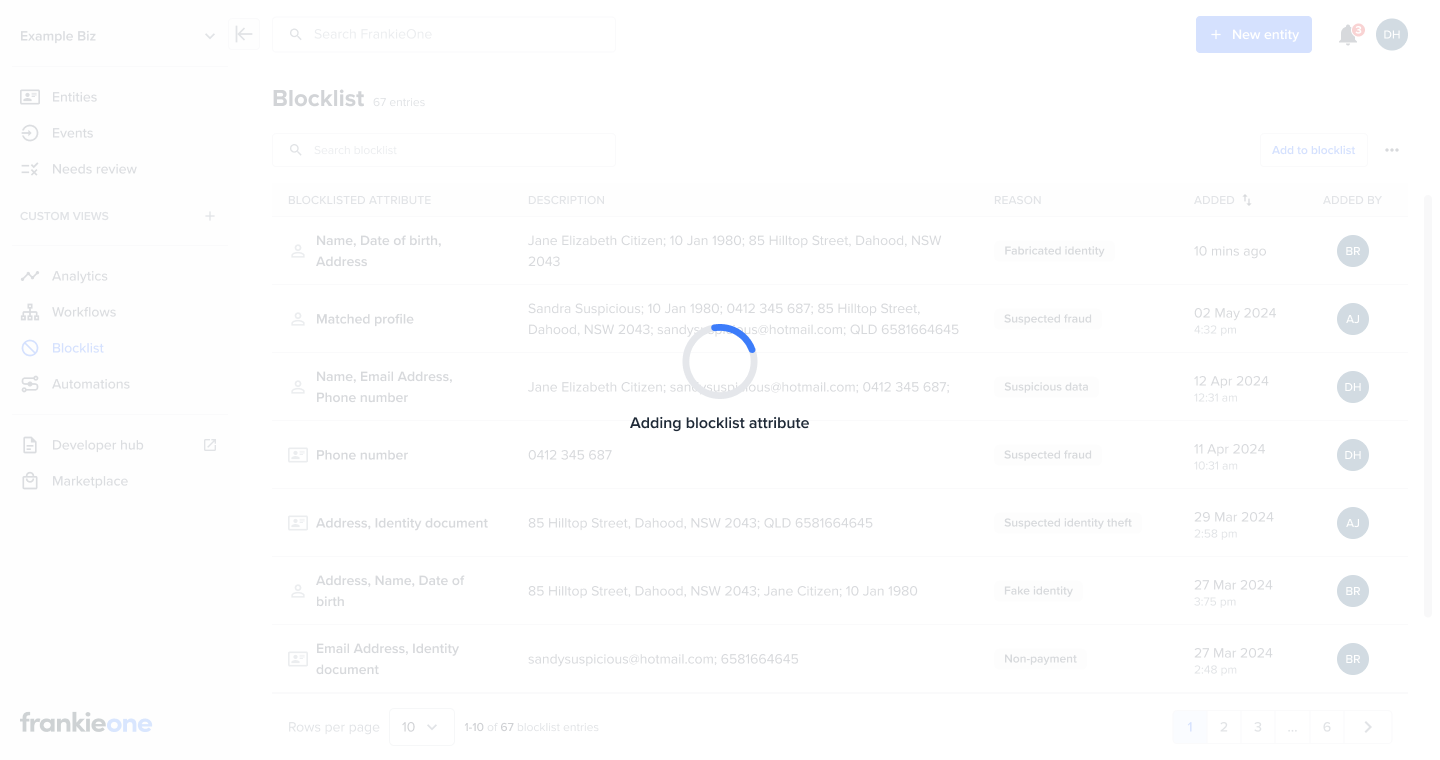
Task: Click the Suspicious data reason tag
Action: [1046, 387]
